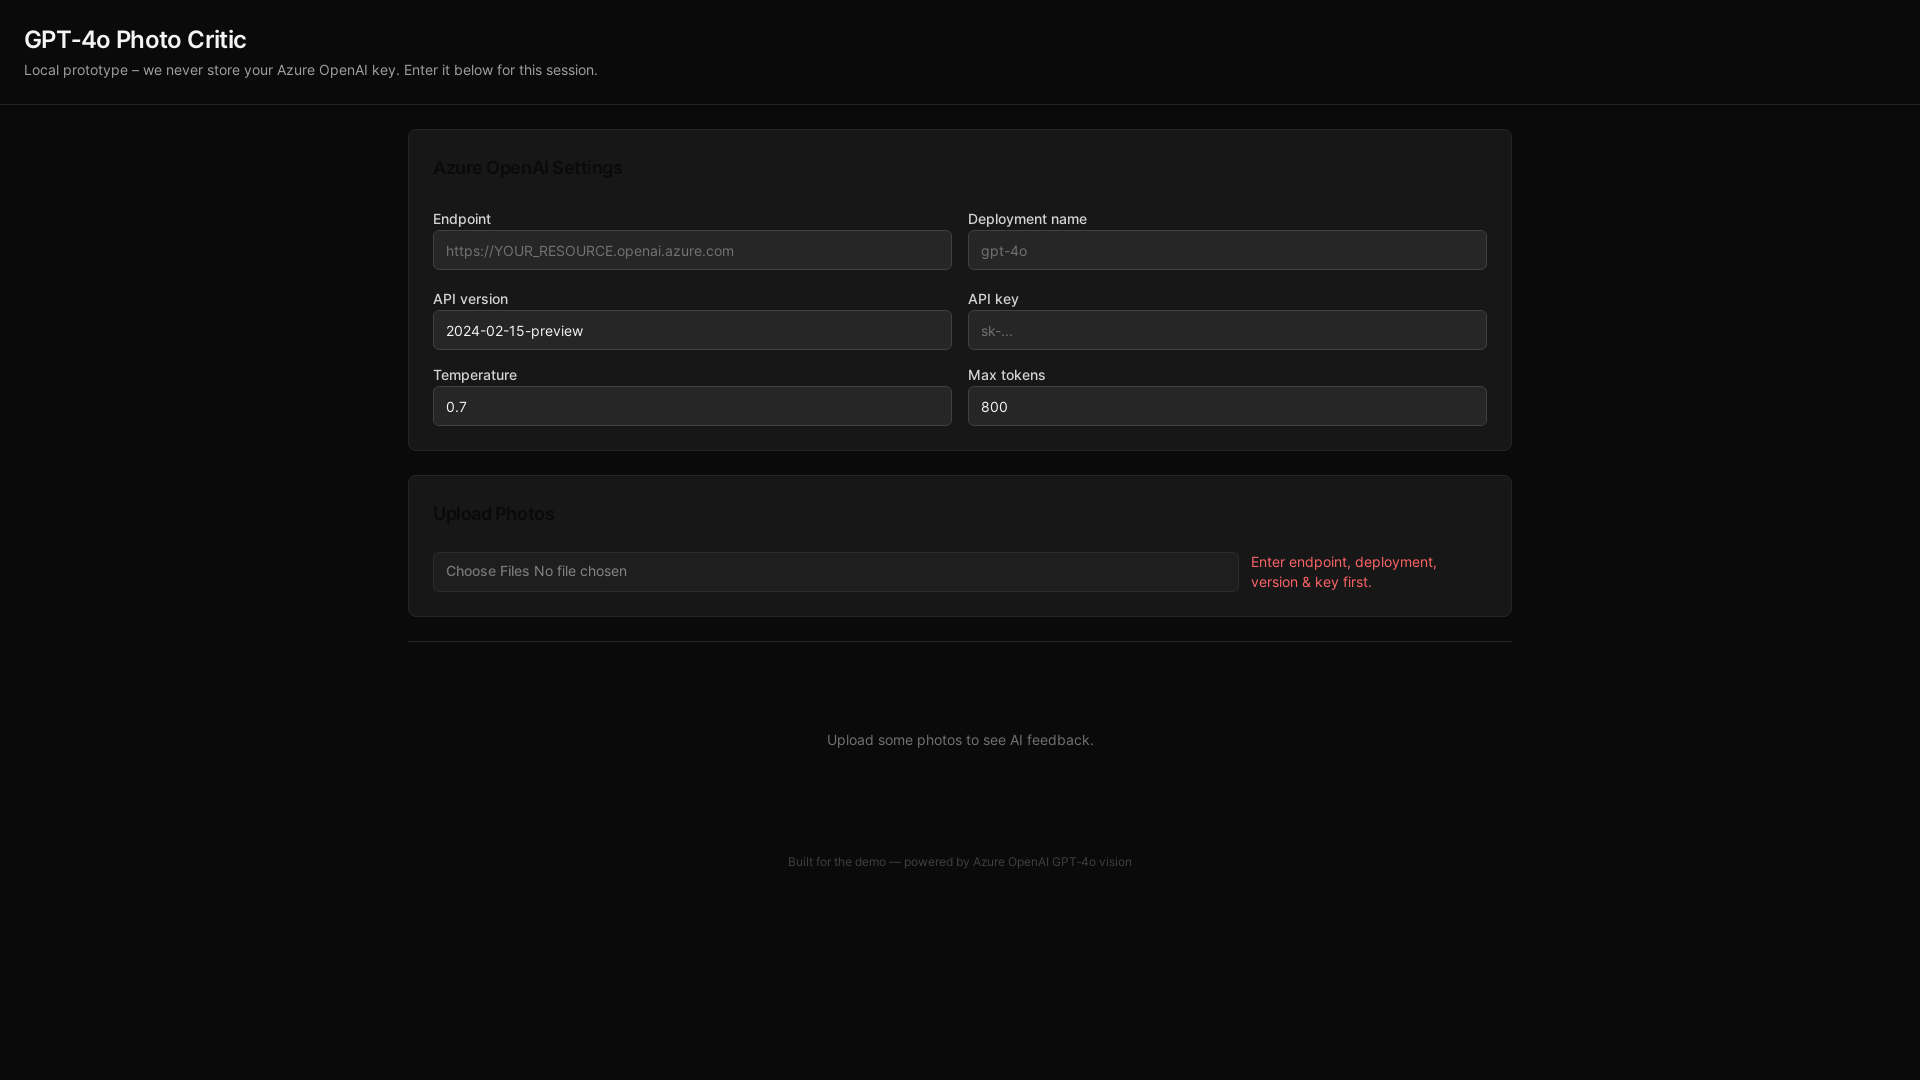Click the Endpoint field label
Image resolution: width=1920 pixels, height=1080 pixels.
click(462, 219)
